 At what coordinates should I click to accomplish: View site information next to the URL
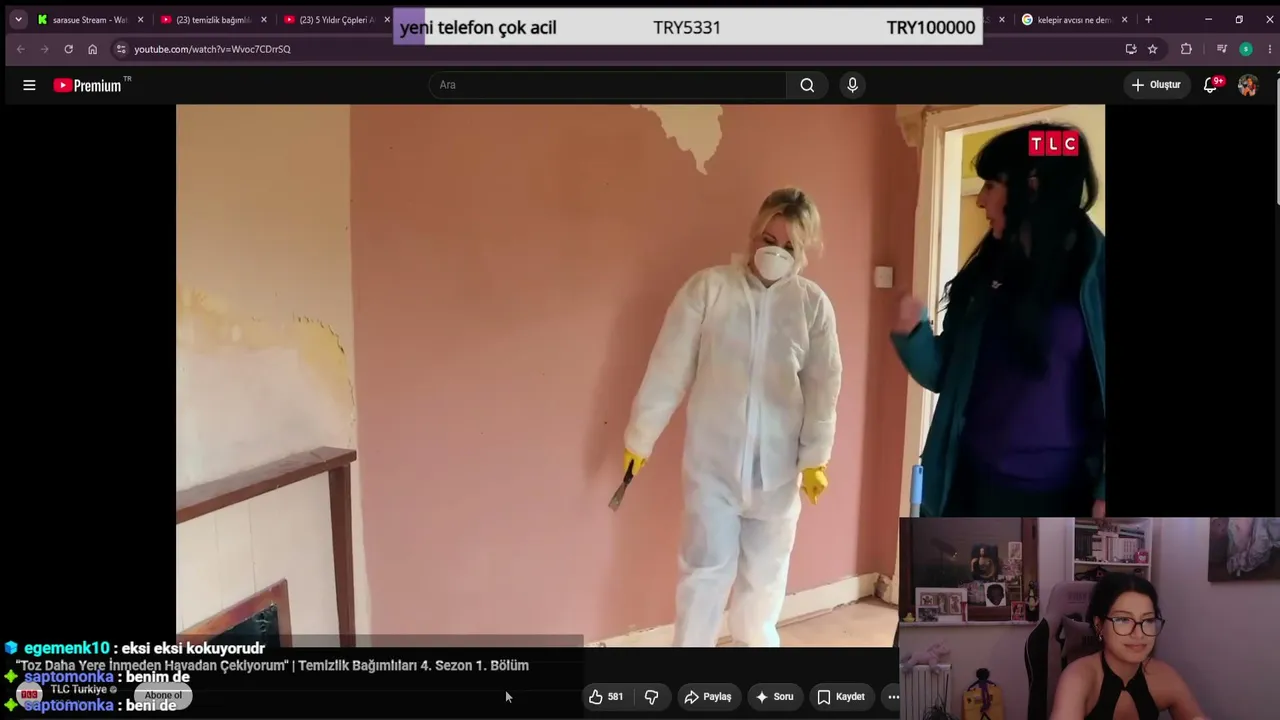pyautogui.click(x=121, y=49)
